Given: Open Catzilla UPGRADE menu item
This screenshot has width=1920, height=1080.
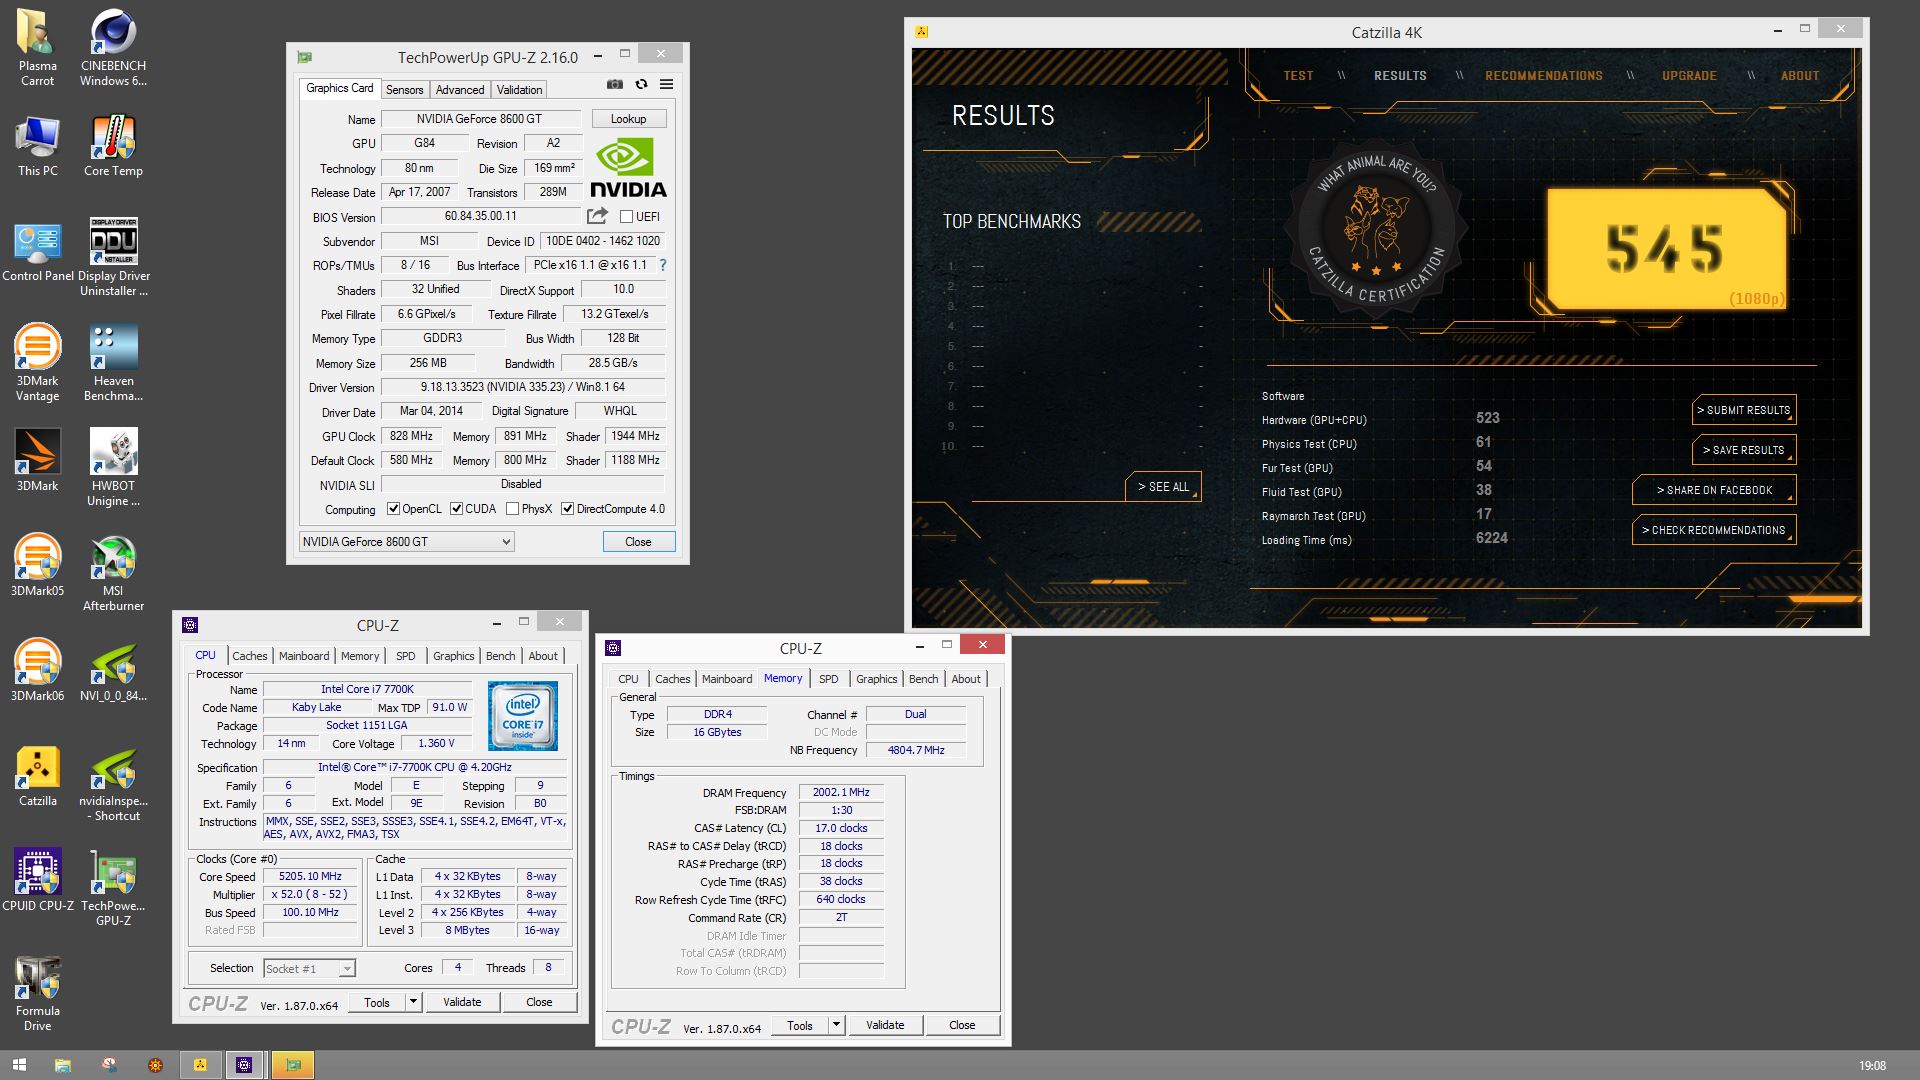Looking at the screenshot, I should point(1689,76).
